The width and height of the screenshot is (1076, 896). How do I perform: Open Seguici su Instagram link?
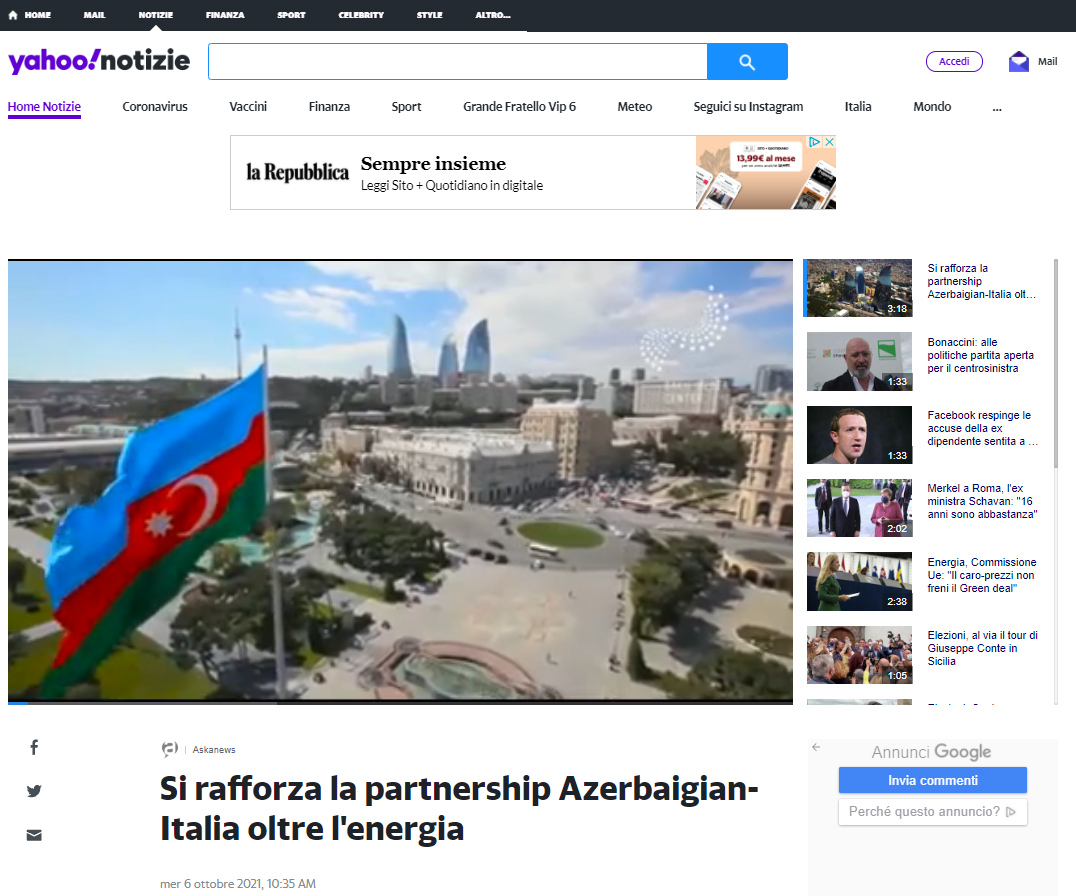748,107
